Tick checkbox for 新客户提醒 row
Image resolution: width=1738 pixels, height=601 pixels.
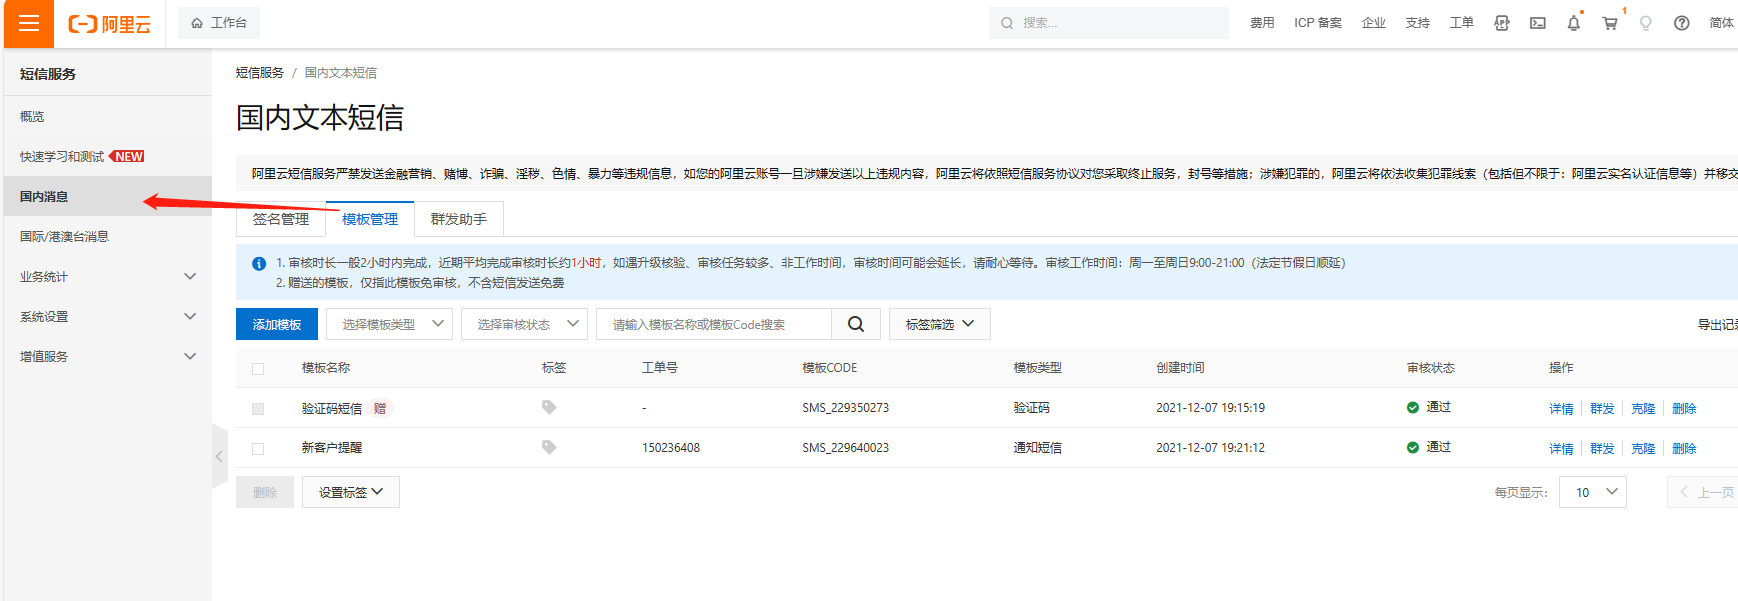[x=258, y=449]
